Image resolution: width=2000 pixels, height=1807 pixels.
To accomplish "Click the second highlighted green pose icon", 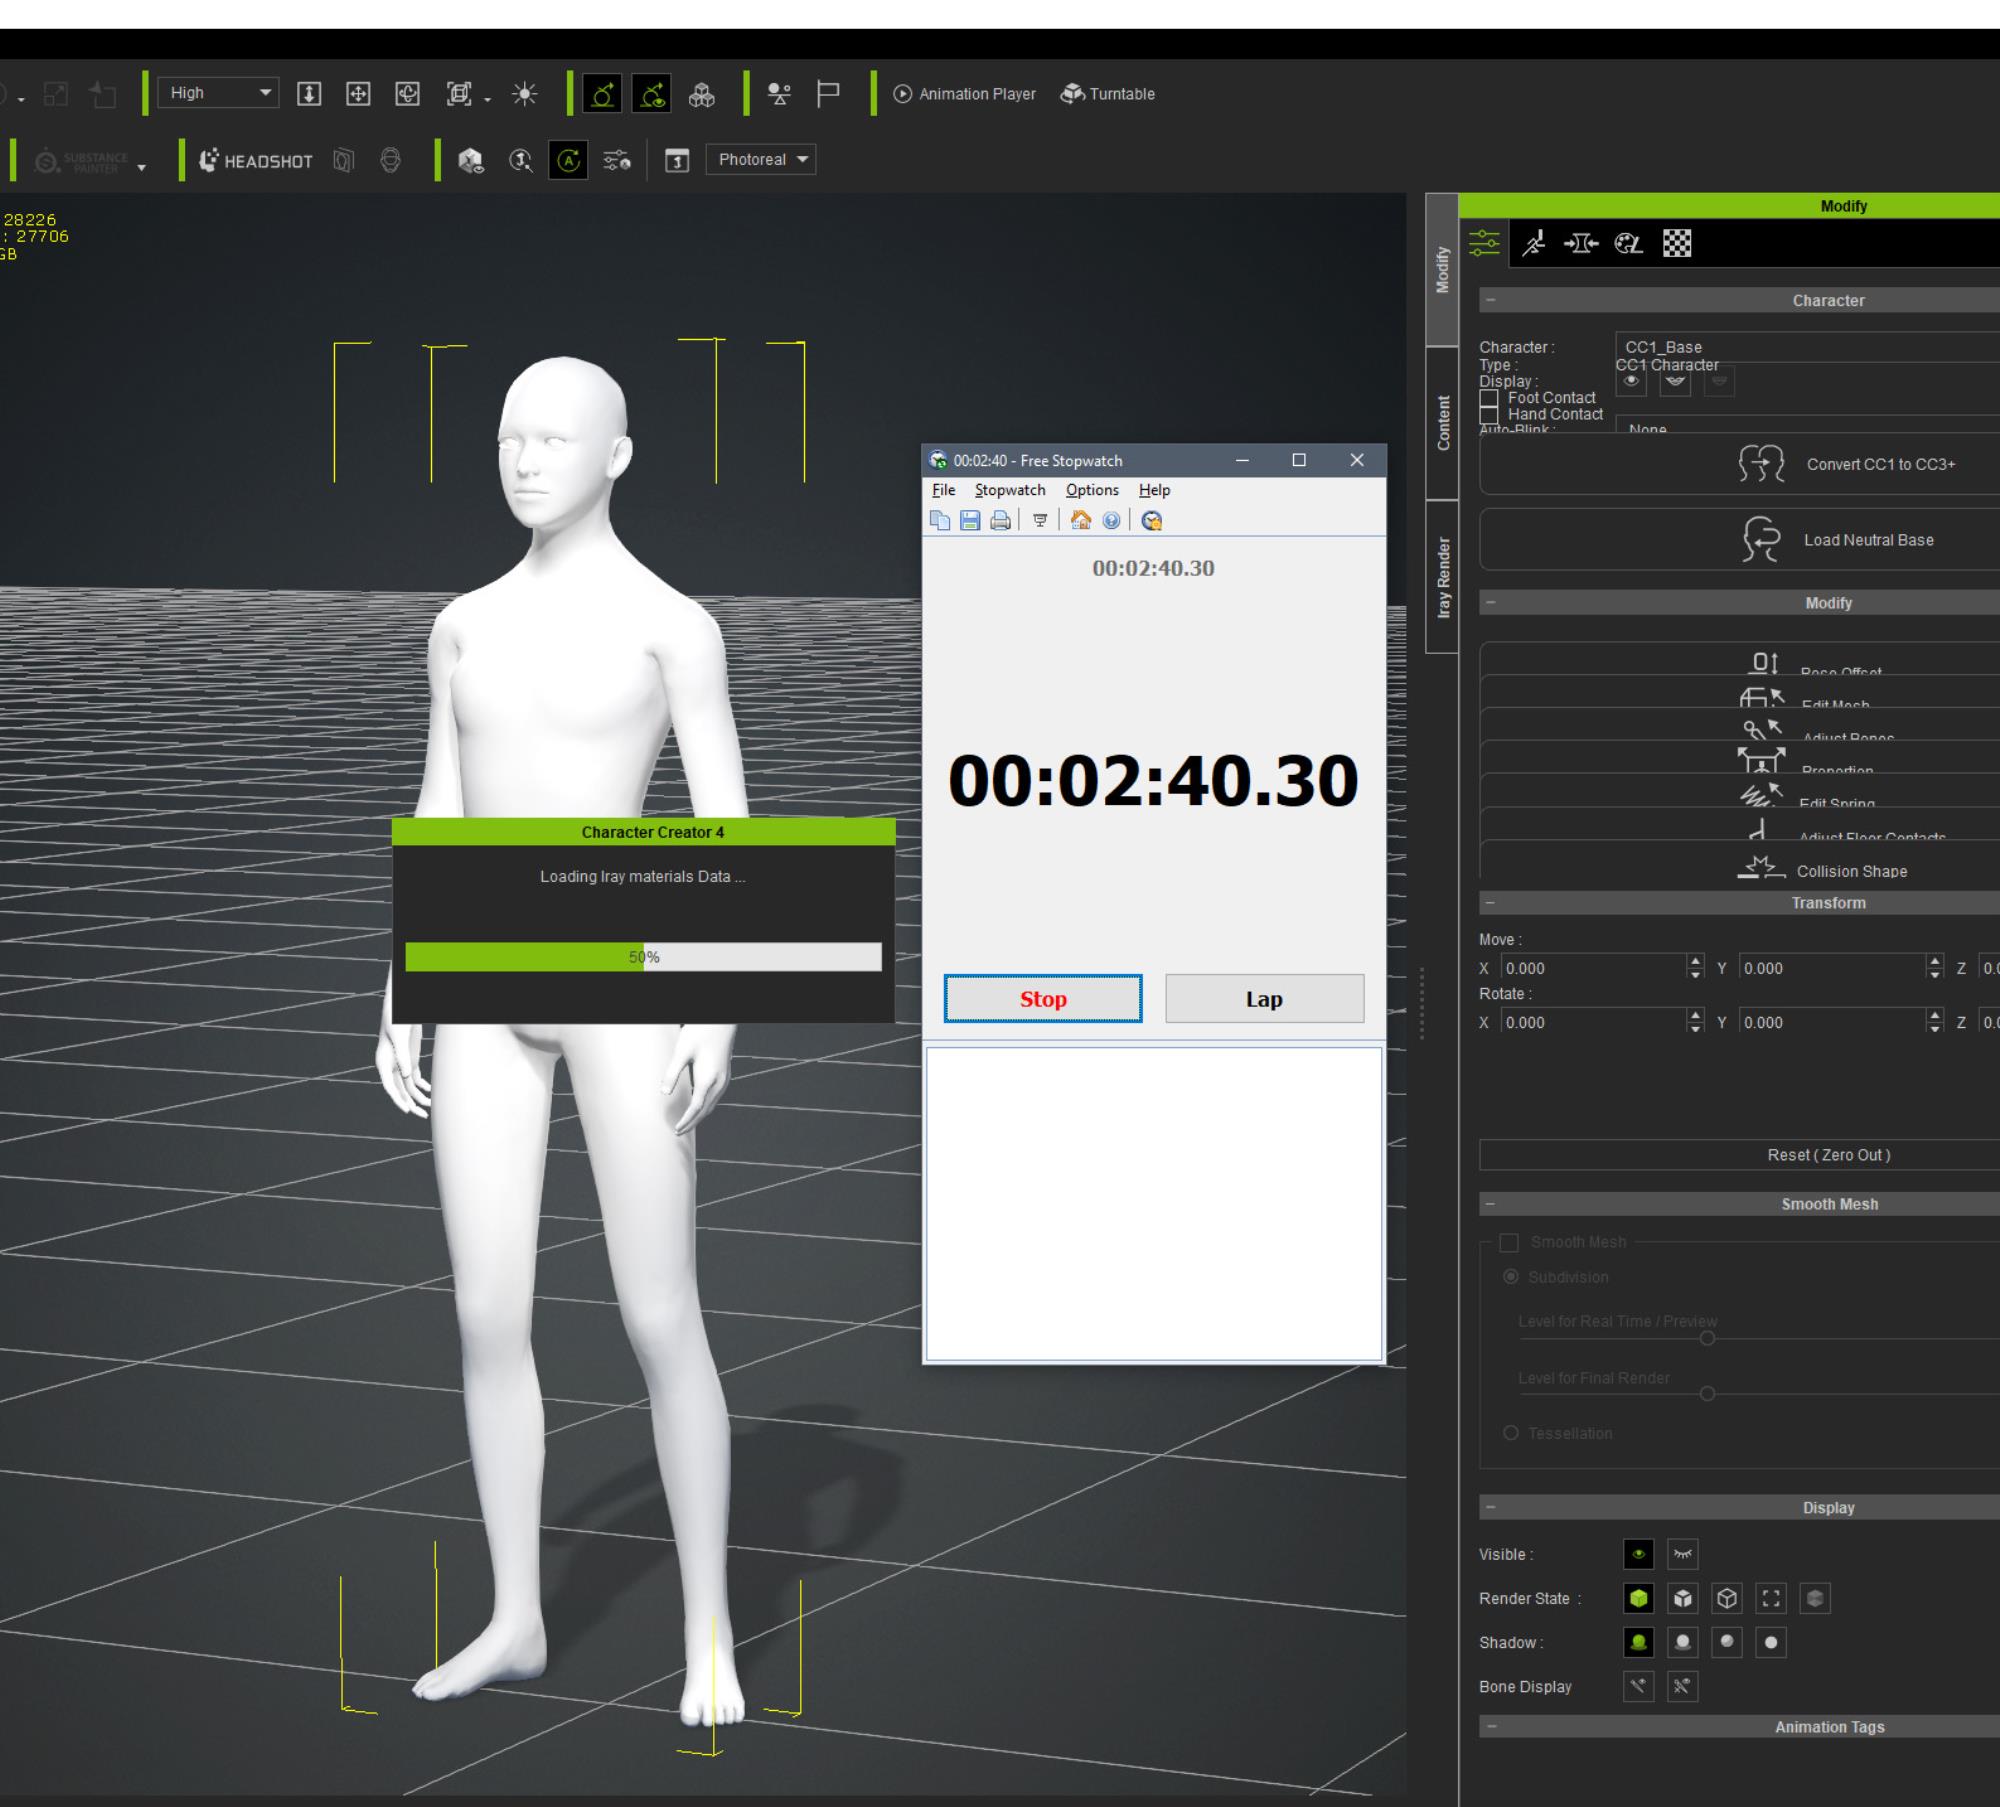I will click(652, 94).
